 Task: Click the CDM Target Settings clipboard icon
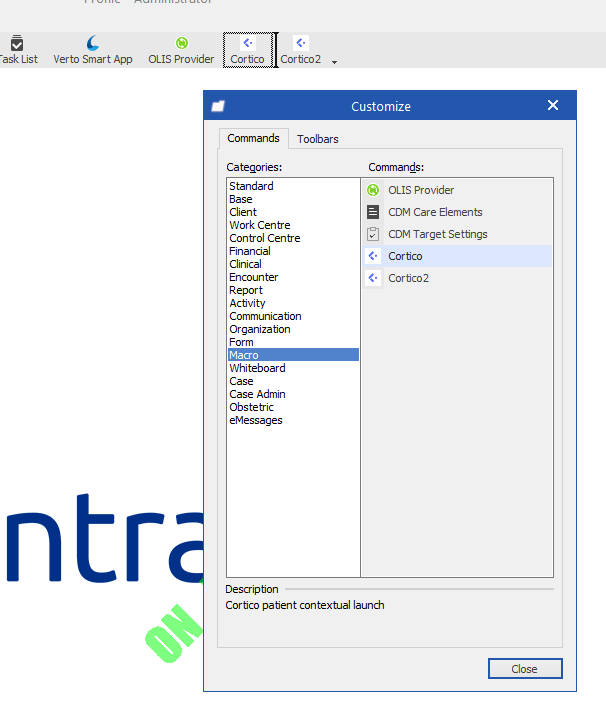(x=373, y=234)
